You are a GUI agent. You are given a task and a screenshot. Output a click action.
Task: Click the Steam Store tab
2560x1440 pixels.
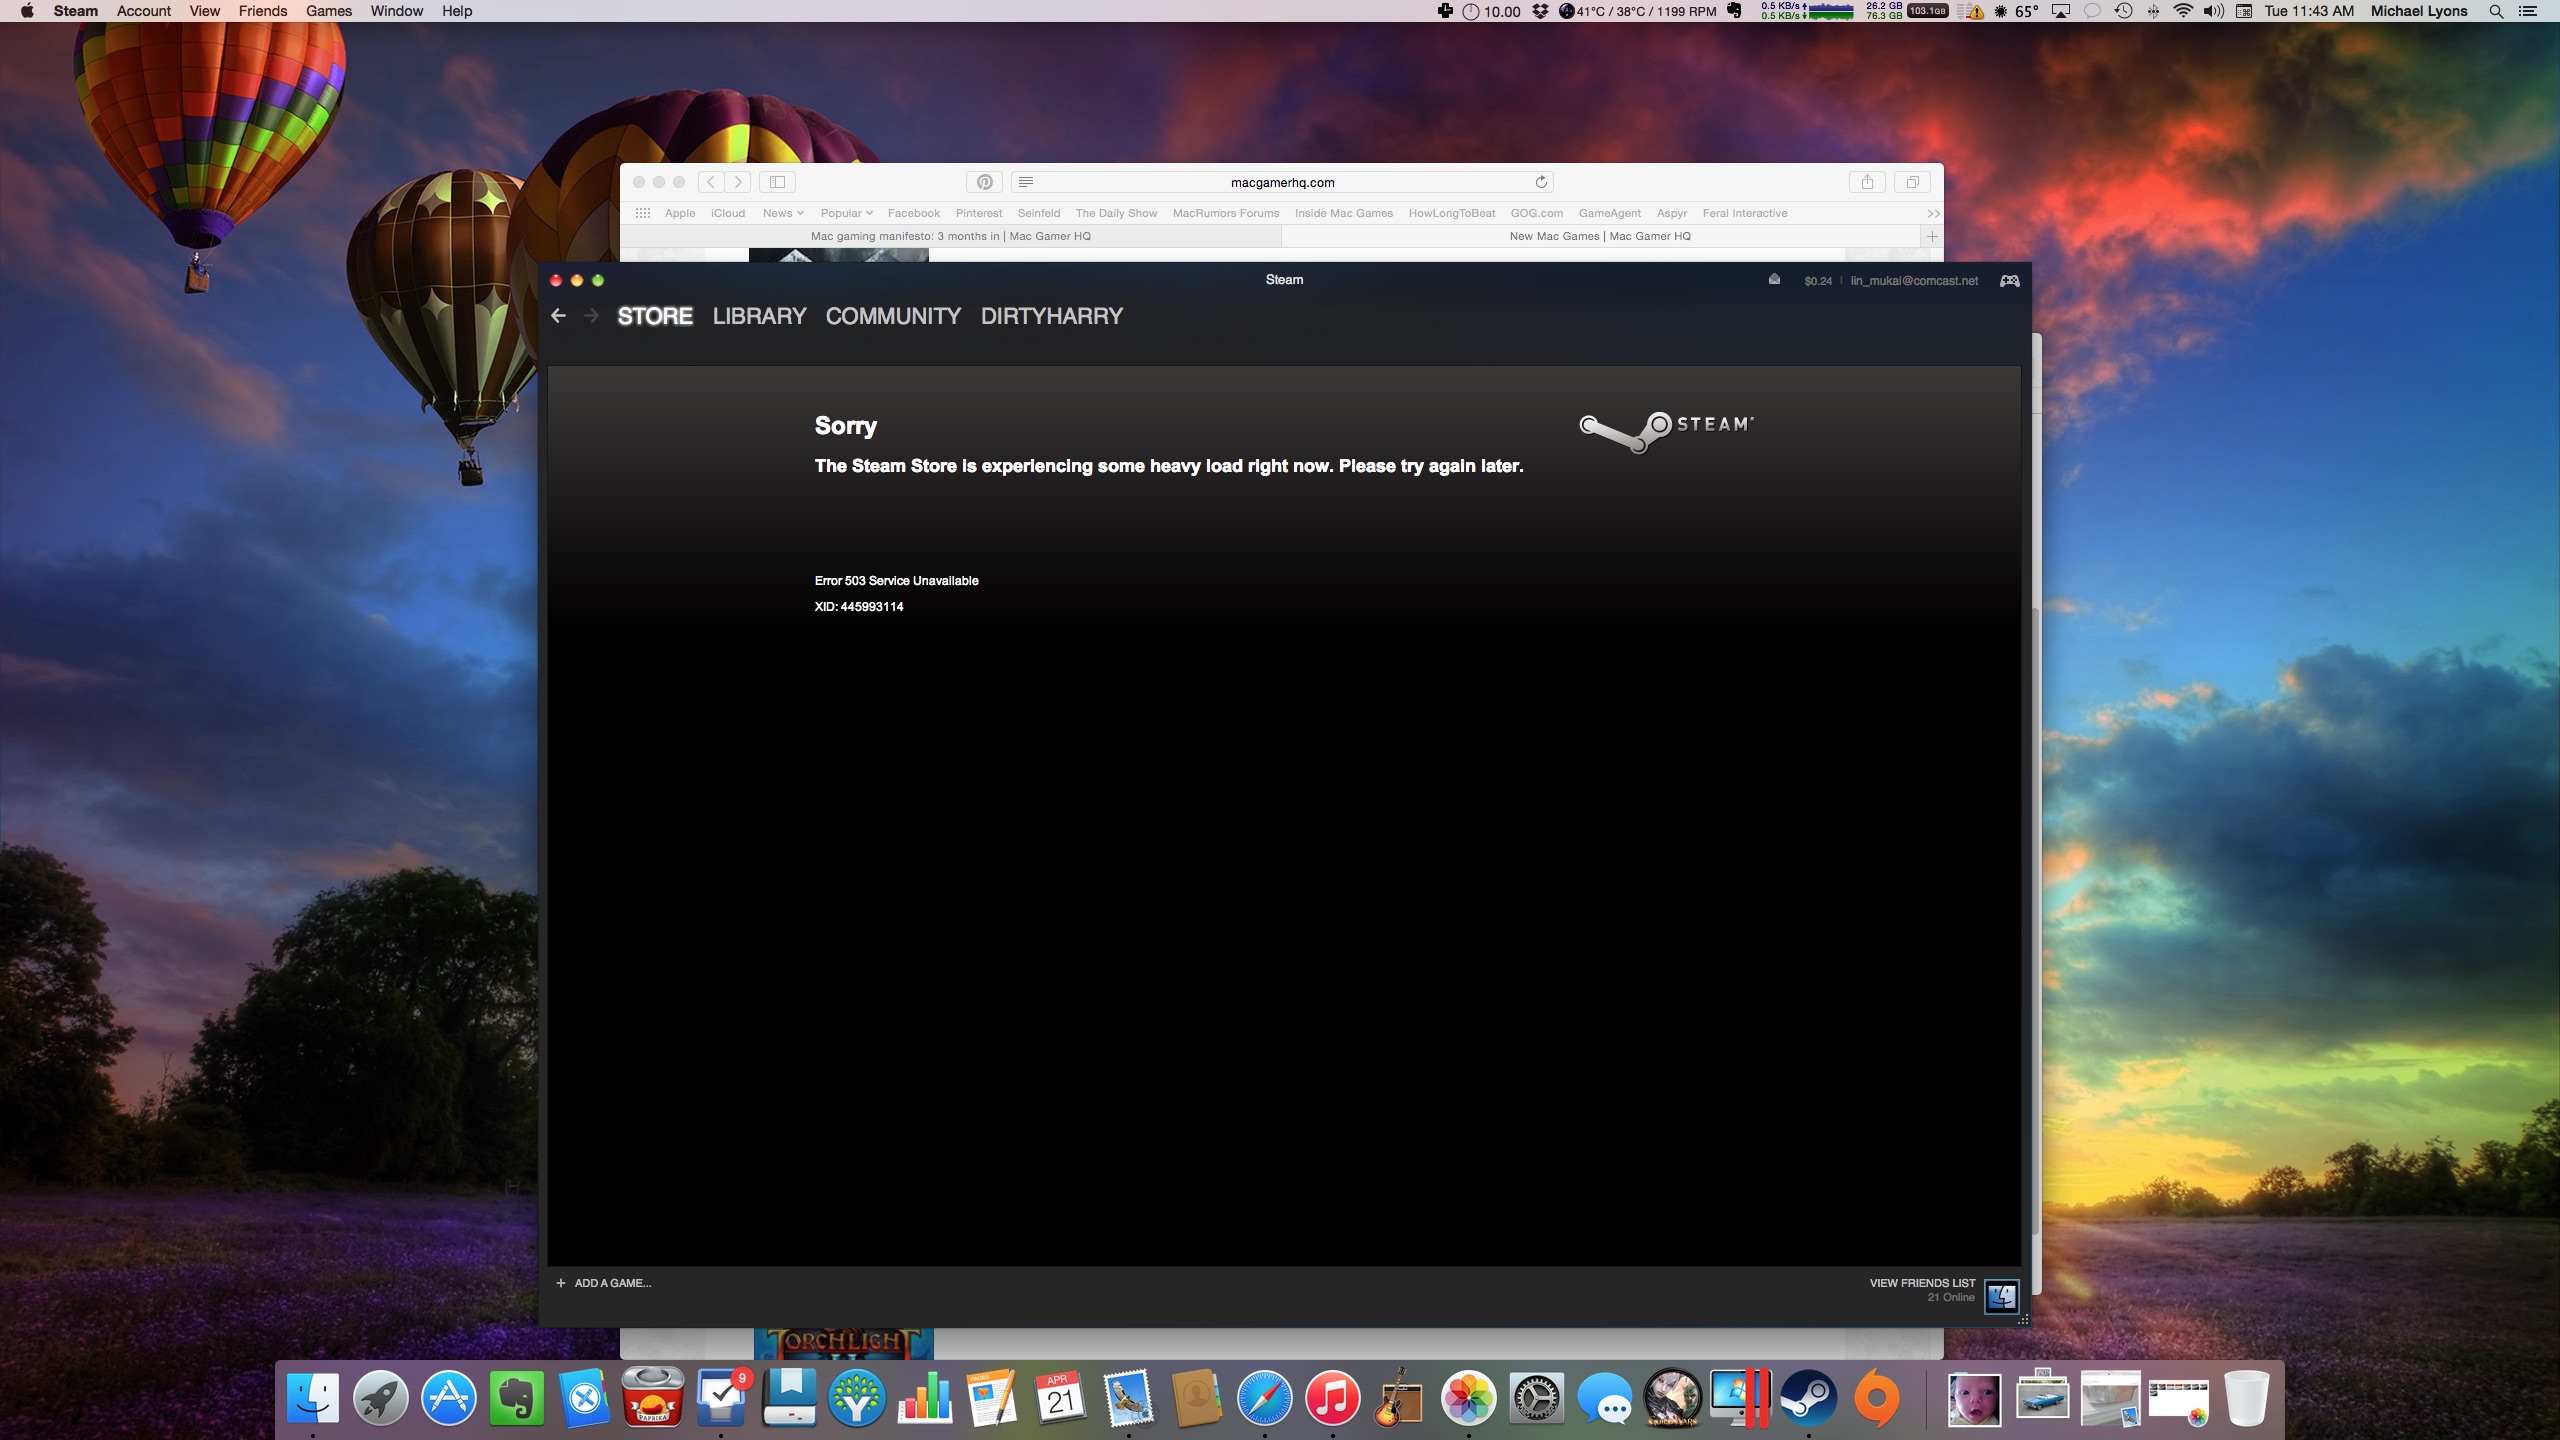(x=652, y=315)
